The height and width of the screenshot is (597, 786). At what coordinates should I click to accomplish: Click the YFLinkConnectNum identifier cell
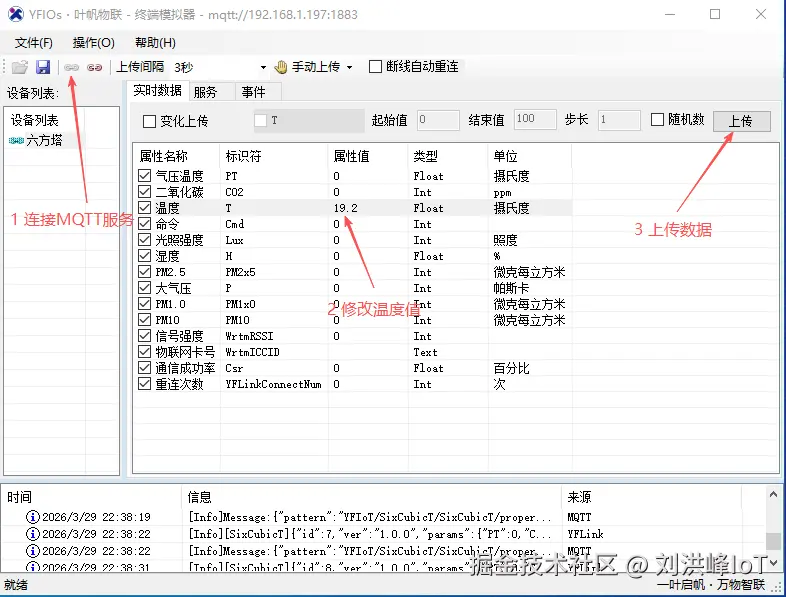pos(273,384)
